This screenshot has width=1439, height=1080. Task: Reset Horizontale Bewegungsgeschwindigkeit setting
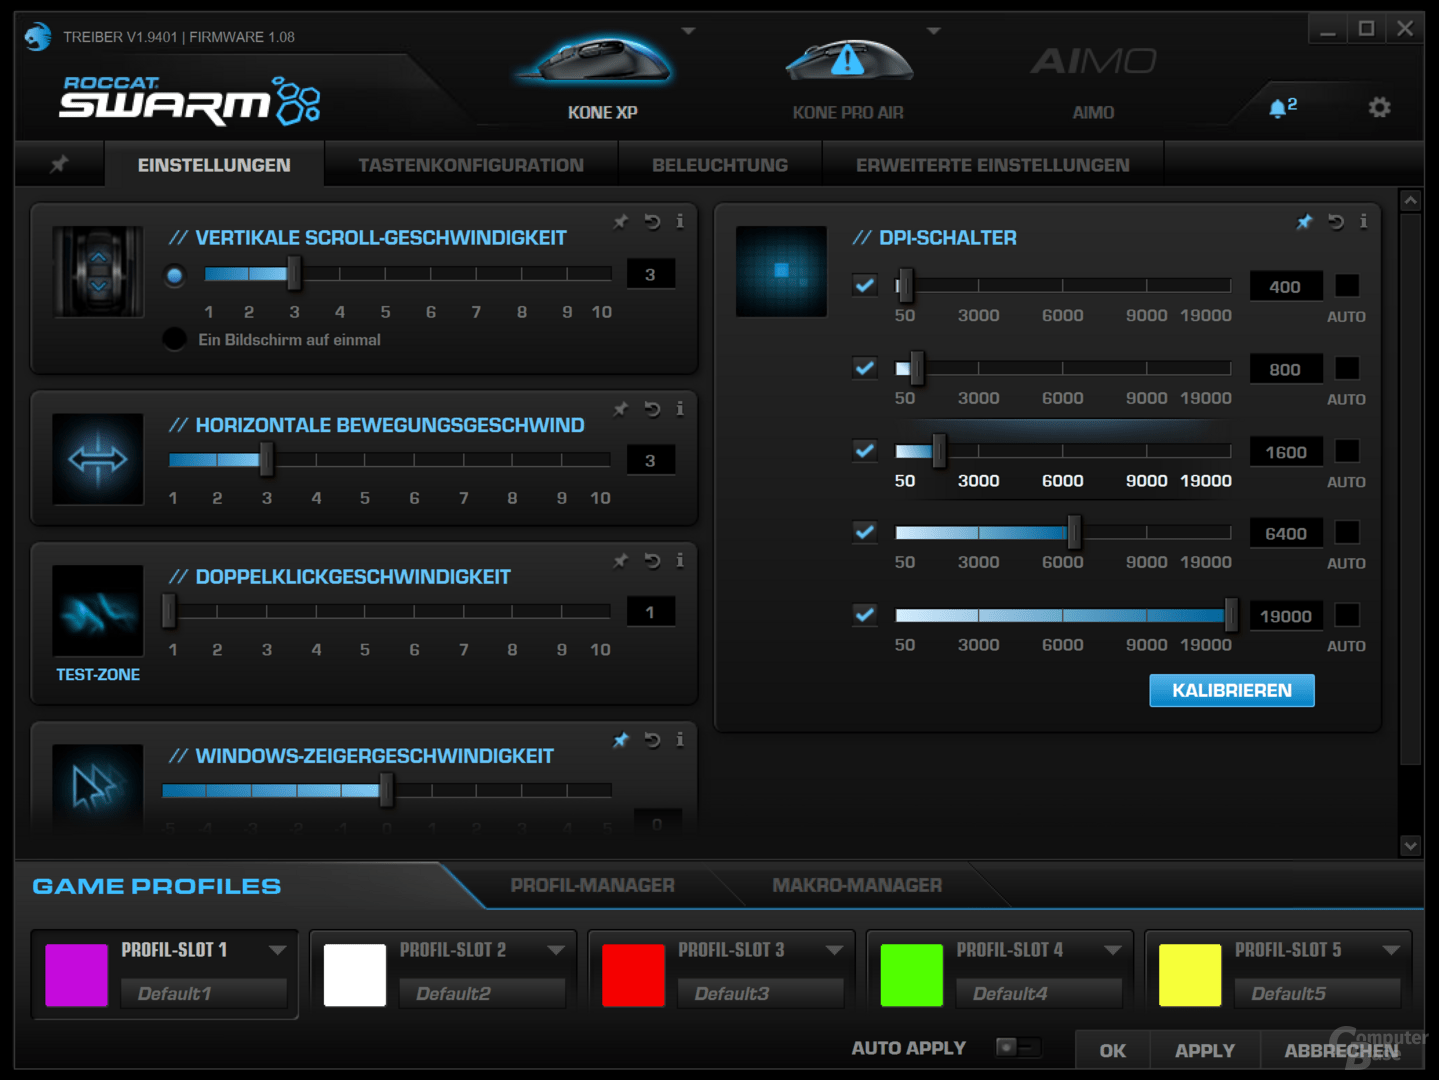[652, 409]
